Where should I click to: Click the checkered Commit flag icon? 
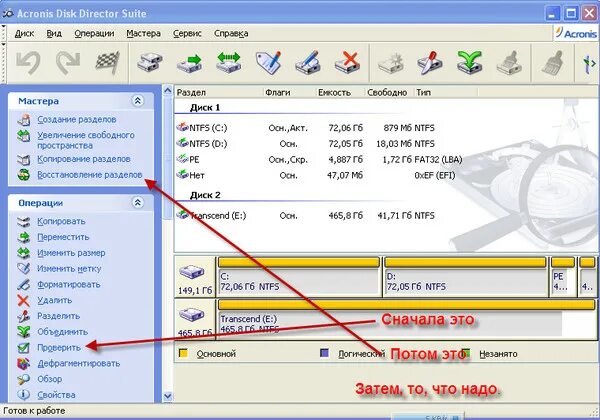pyautogui.click(x=108, y=62)
